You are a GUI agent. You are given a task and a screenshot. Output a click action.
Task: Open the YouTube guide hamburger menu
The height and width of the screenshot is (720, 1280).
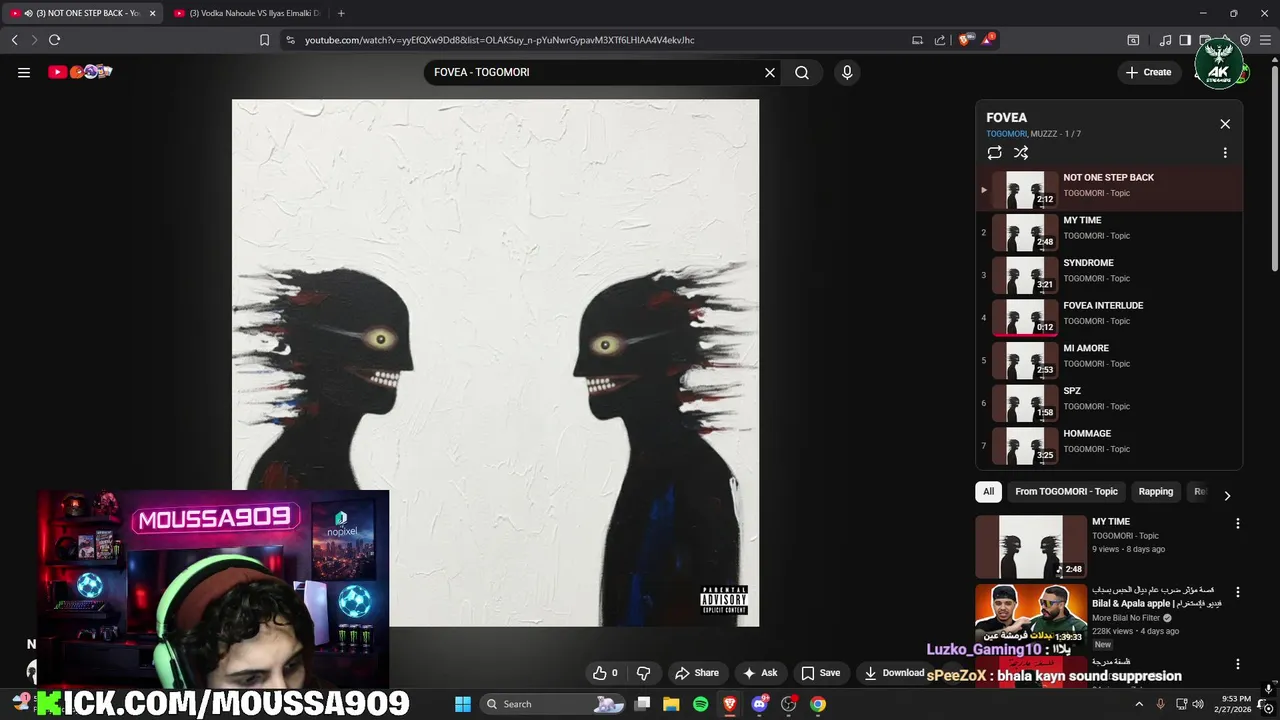[x=24, y=72]
